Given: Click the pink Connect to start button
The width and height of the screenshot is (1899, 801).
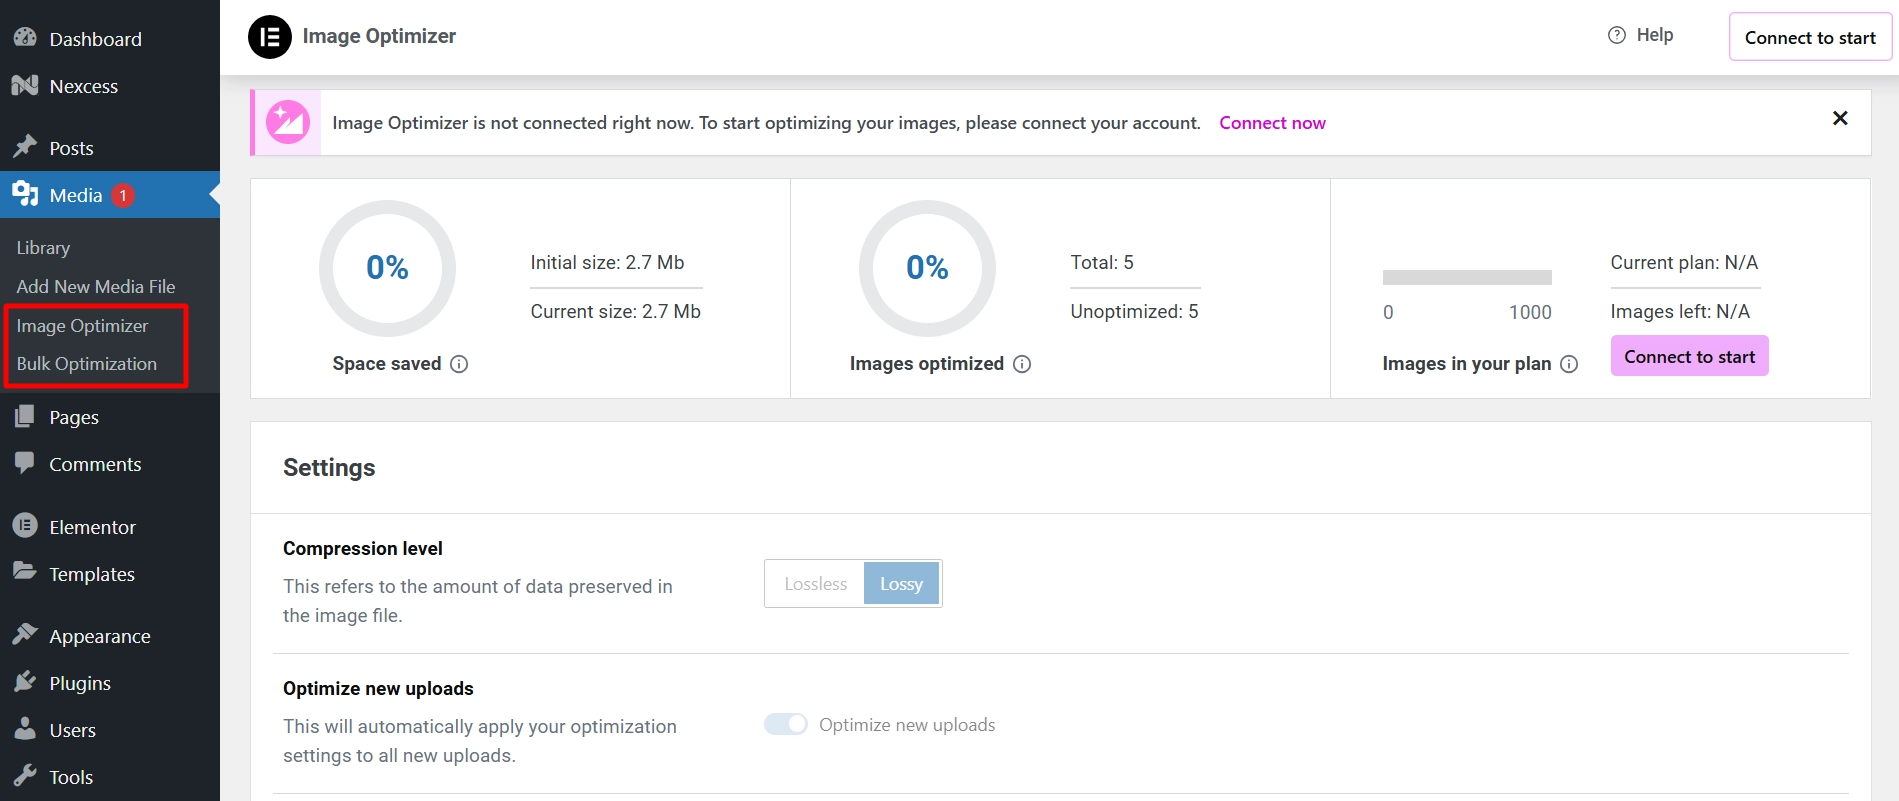Looking at the screenshot, I should click(1689, 356).
